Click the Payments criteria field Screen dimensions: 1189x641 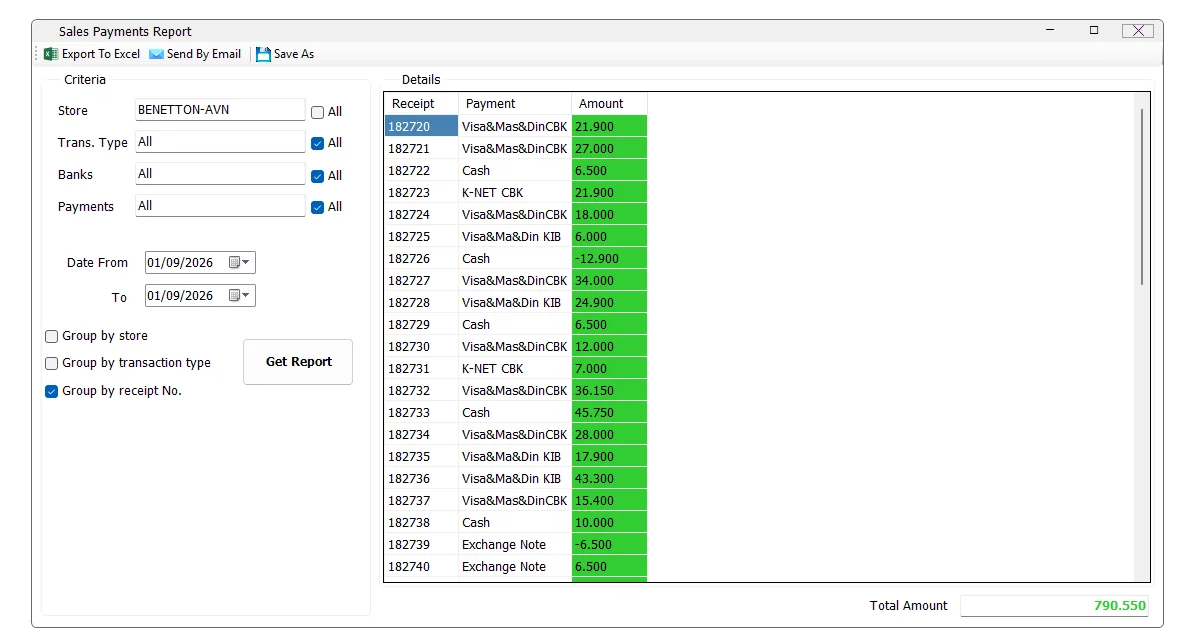point(220,206)
